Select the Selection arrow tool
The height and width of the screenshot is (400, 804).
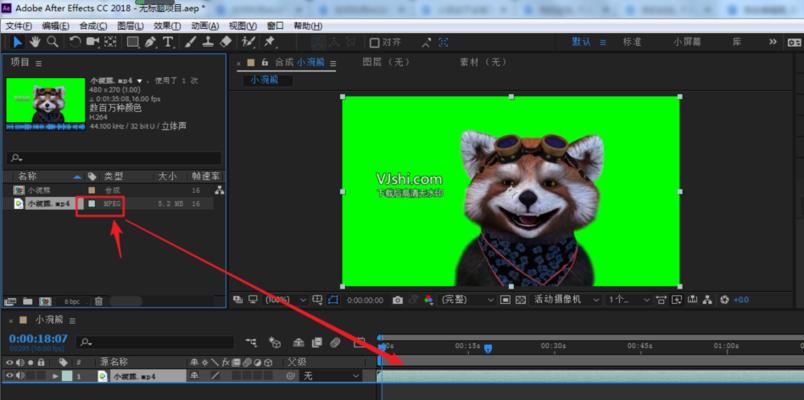17,42
